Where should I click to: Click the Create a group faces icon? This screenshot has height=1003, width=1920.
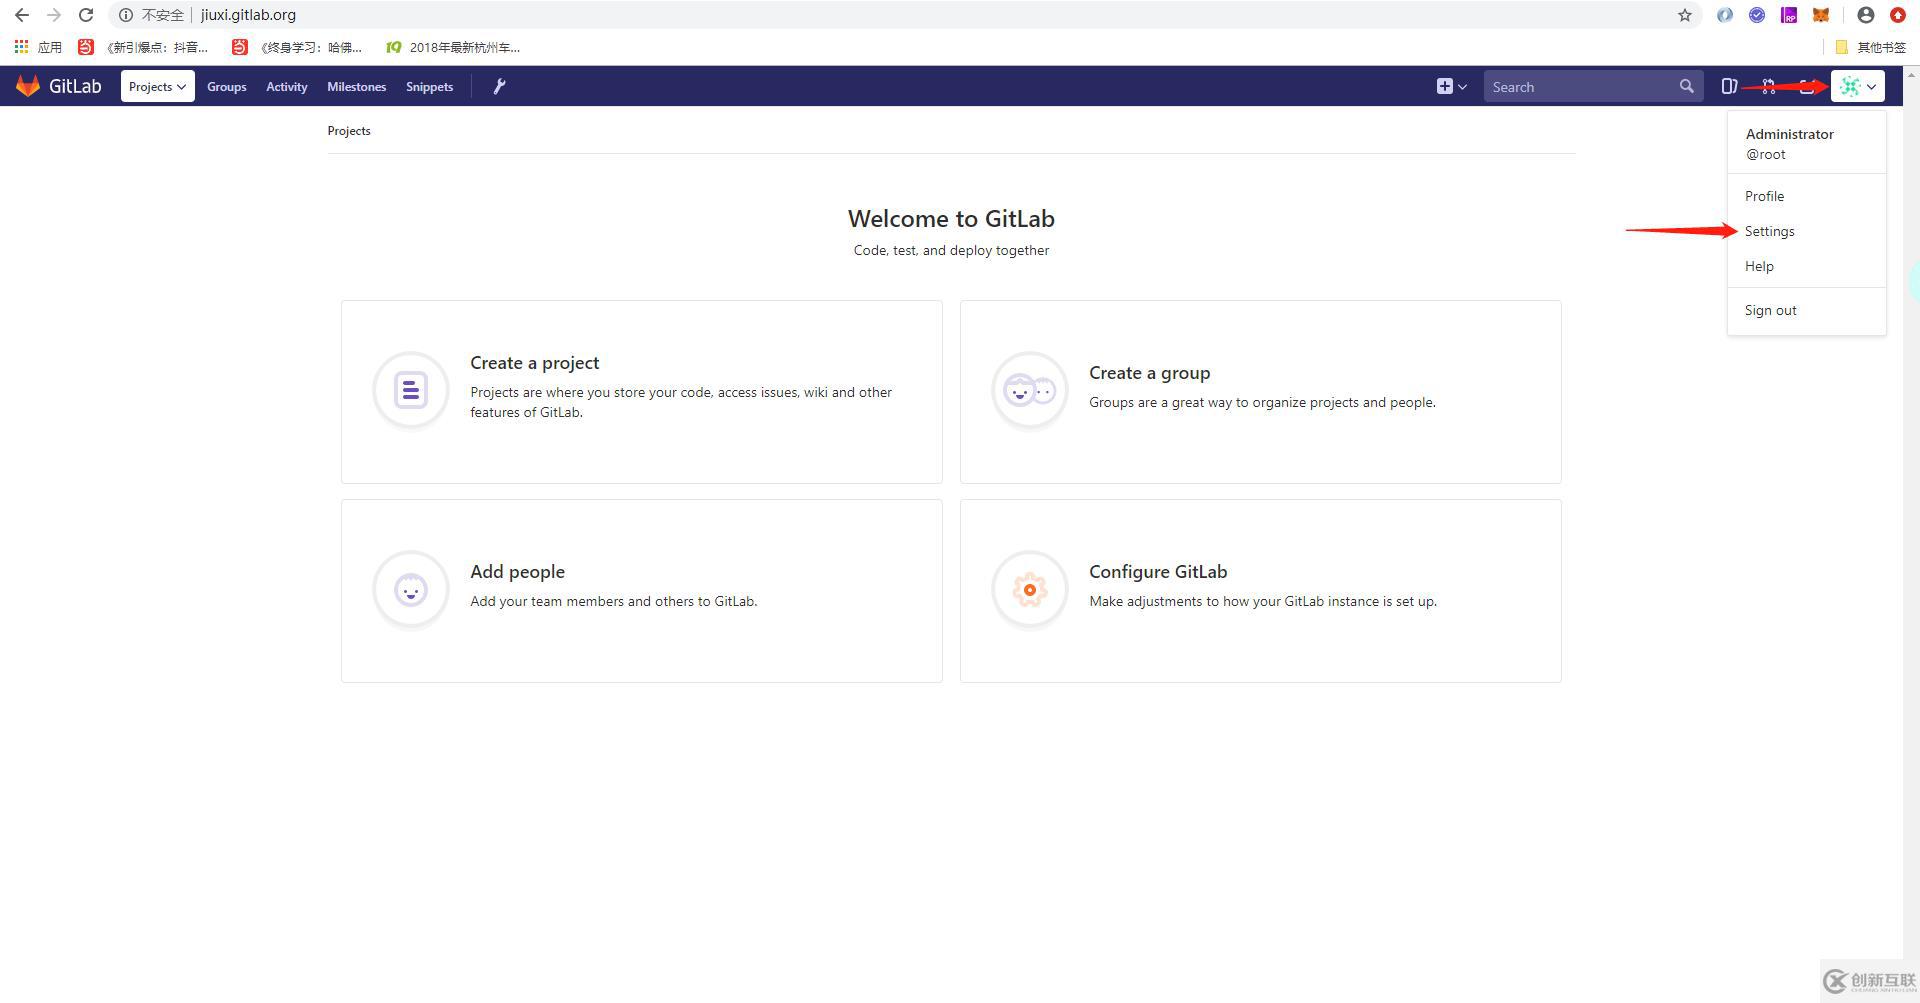pos(1029,390)
